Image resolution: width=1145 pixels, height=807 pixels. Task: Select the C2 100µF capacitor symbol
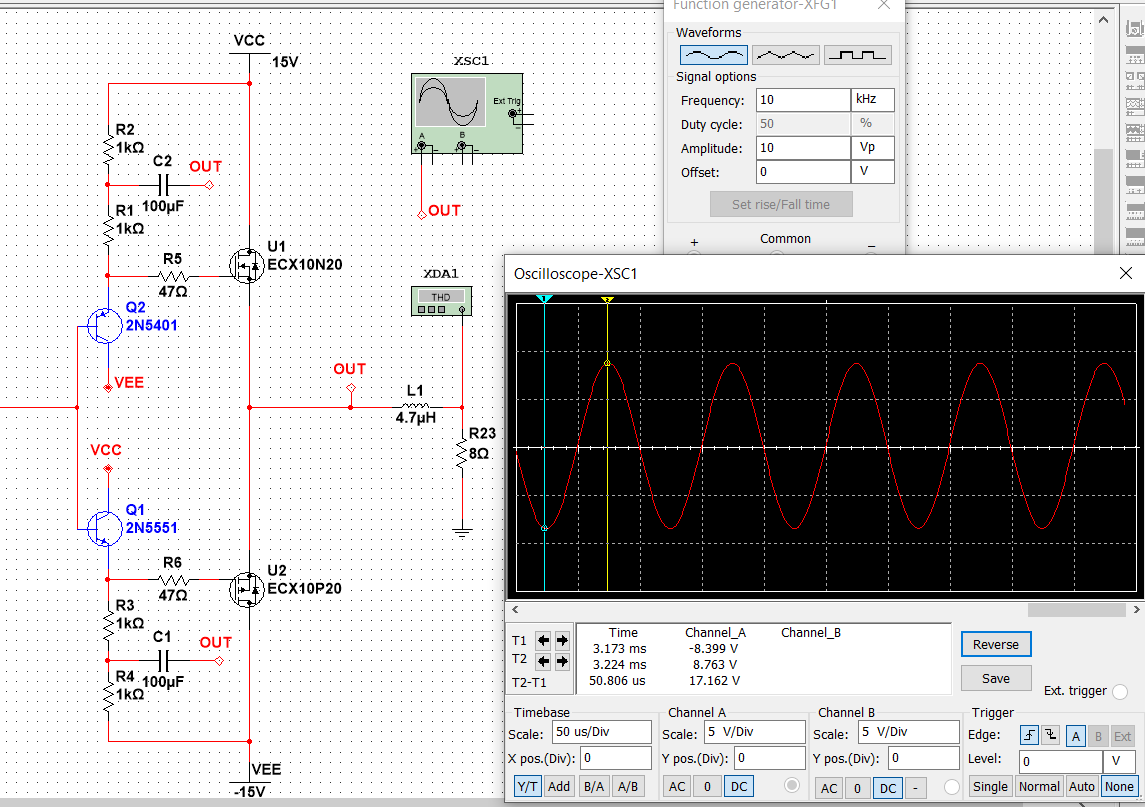(x=164, y=185)
